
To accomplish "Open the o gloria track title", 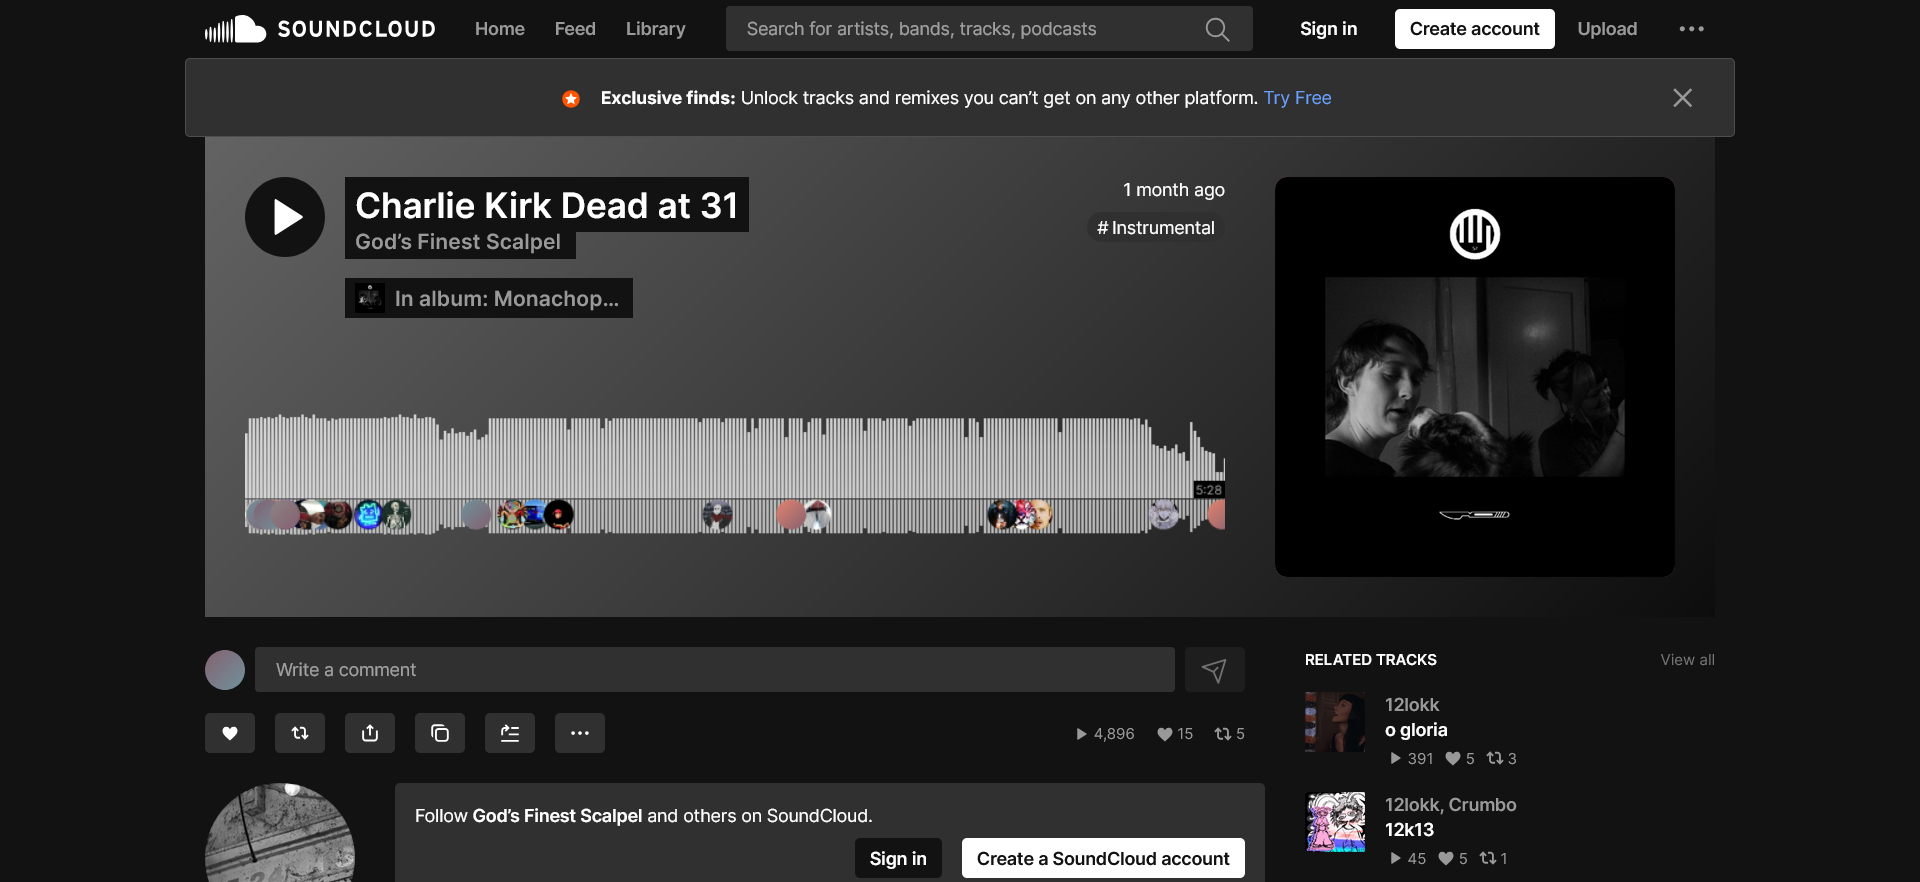I will pyautogui.click(x=1416, y=730).
